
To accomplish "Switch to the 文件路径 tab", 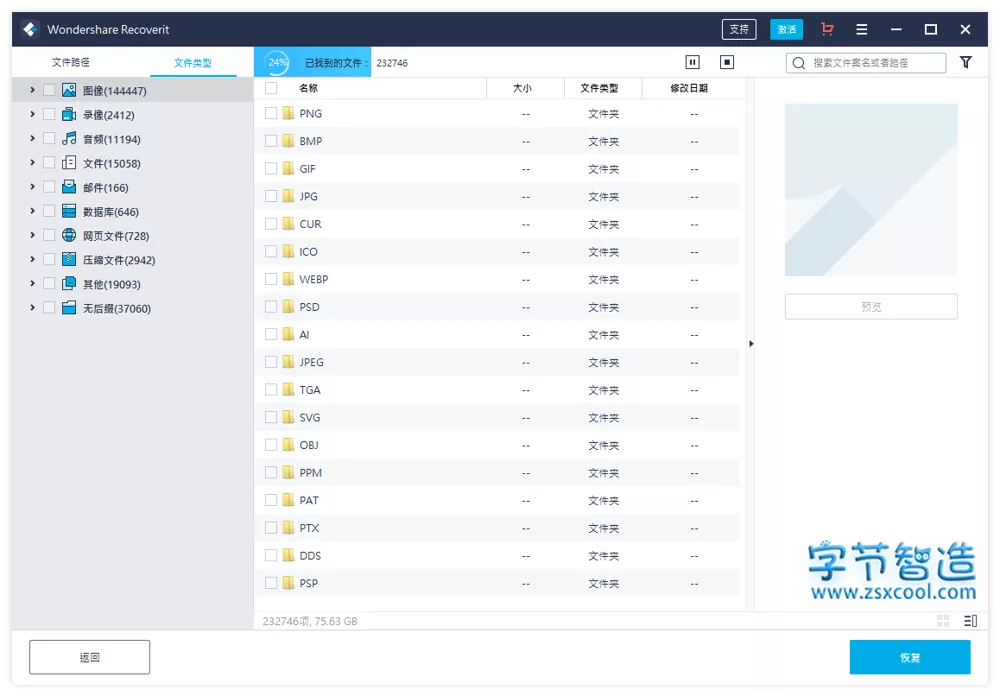I will click(71, 62).
